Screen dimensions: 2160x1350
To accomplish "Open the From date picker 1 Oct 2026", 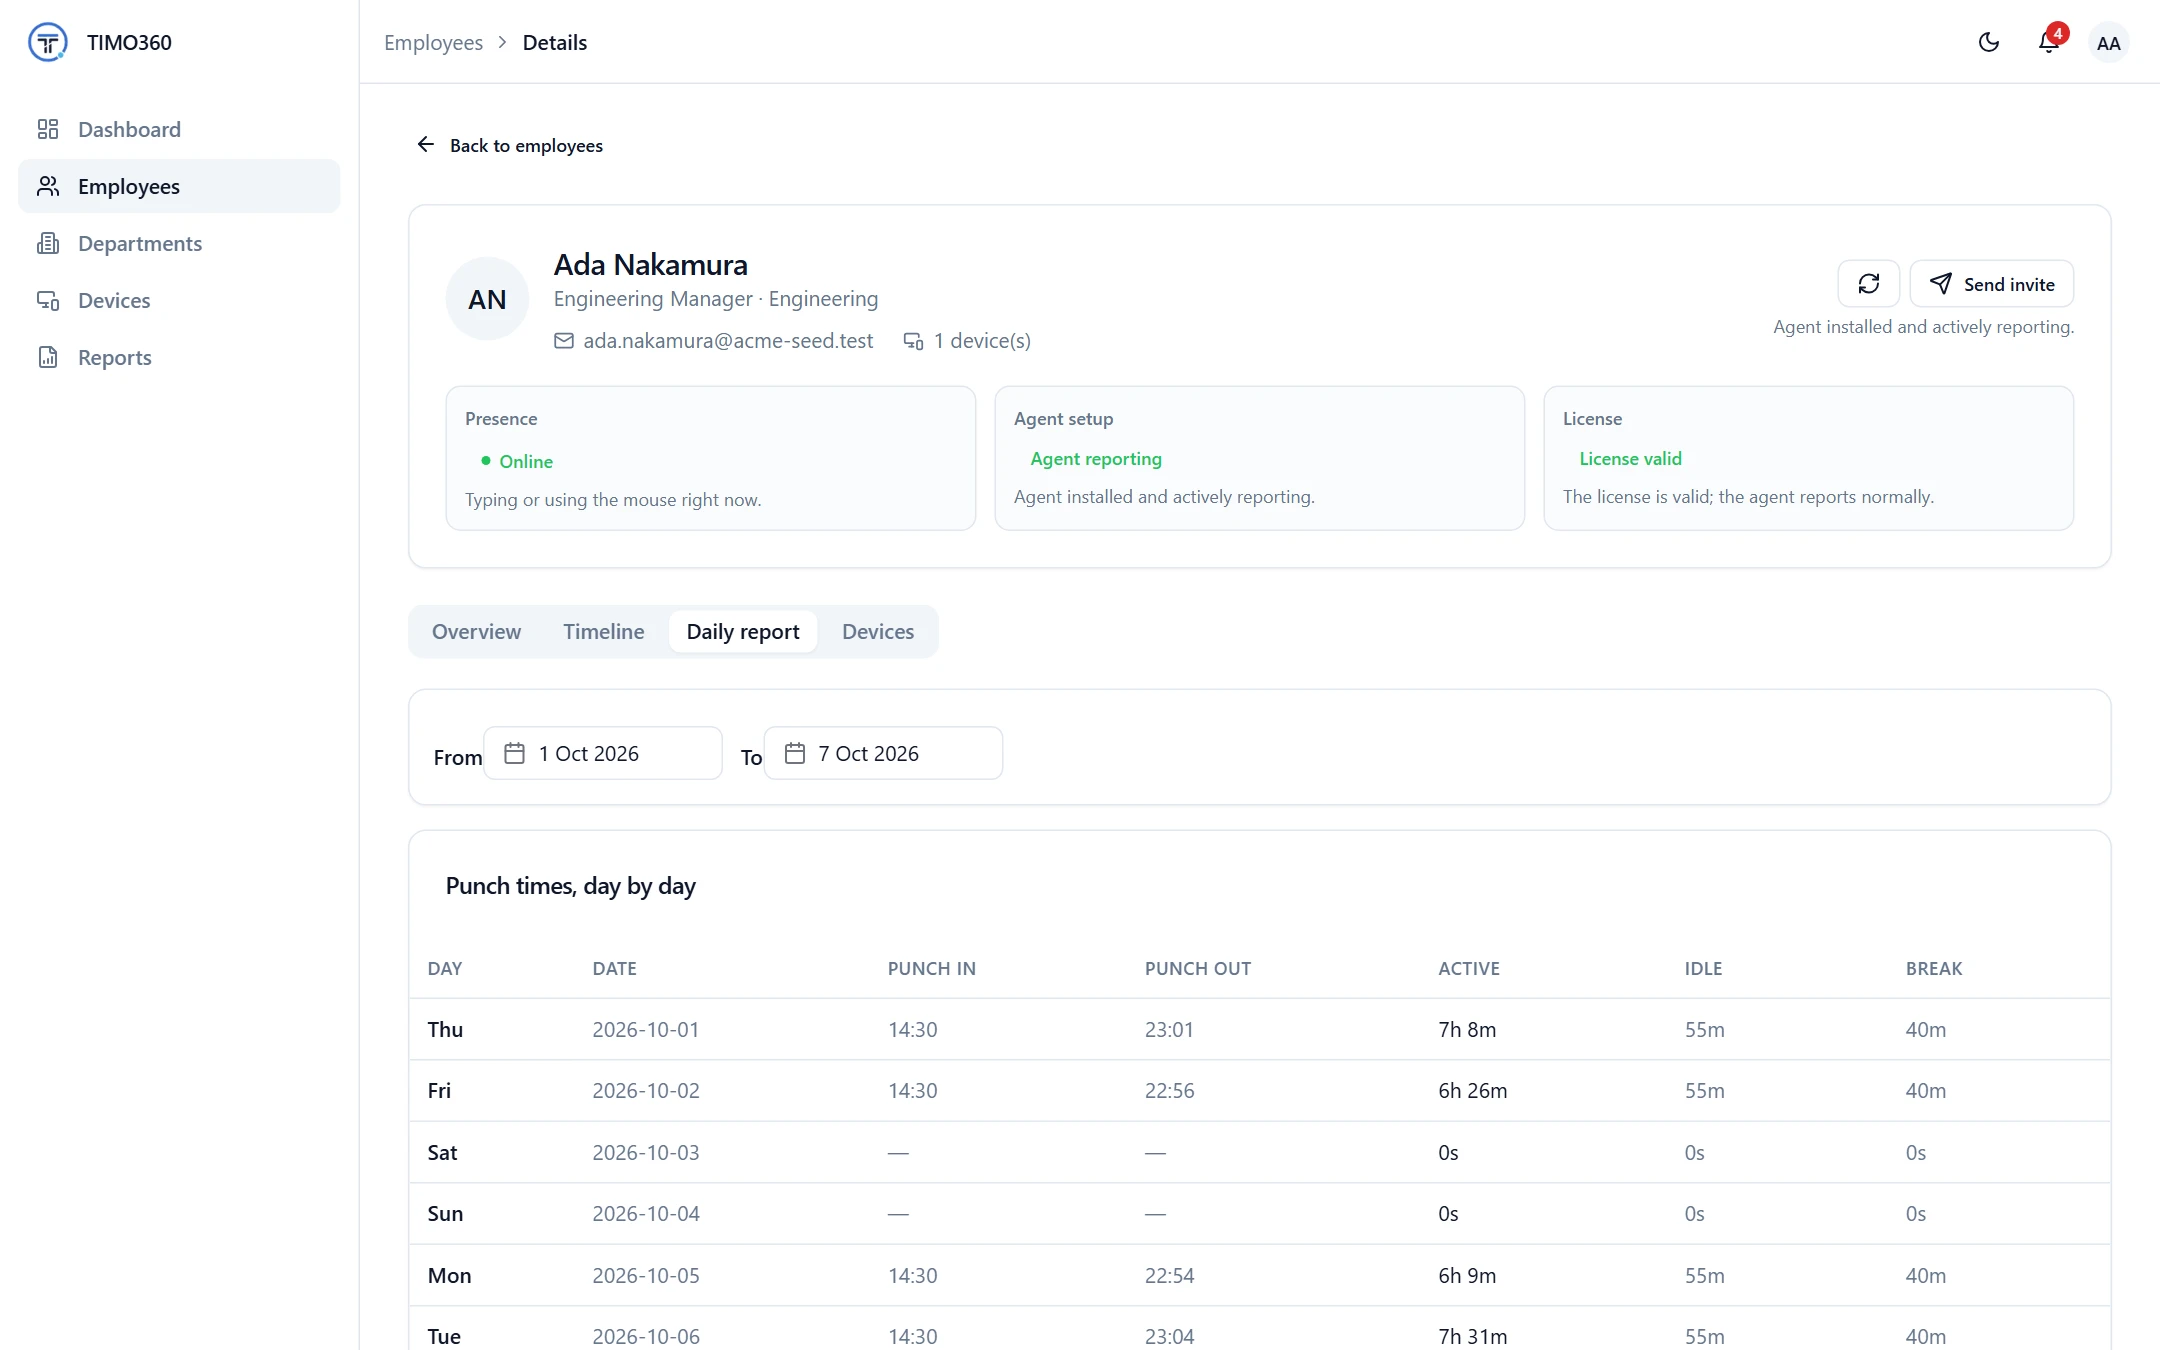I will pyautogui.click(x=603, y=753).
